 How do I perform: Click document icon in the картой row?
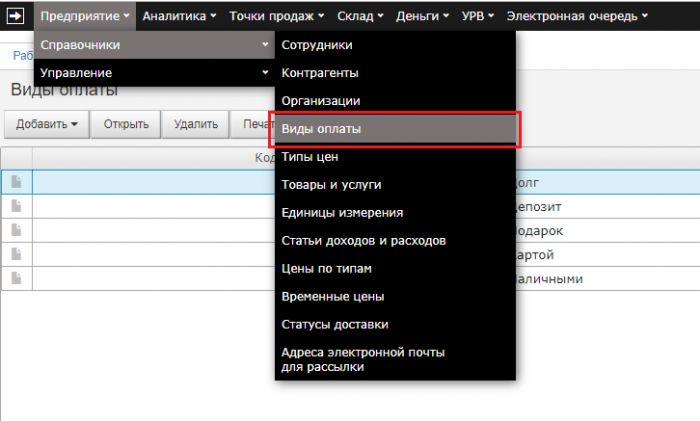pyautogui.click(x=16, y=254)
